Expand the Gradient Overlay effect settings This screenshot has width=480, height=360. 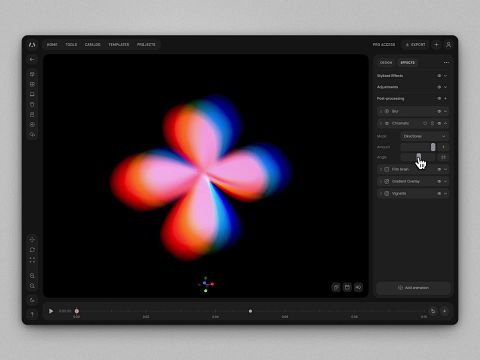(x=445, y=181)
